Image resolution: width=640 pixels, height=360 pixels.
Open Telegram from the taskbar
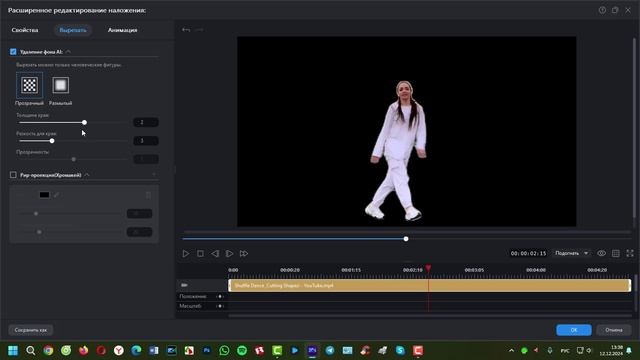330,351
